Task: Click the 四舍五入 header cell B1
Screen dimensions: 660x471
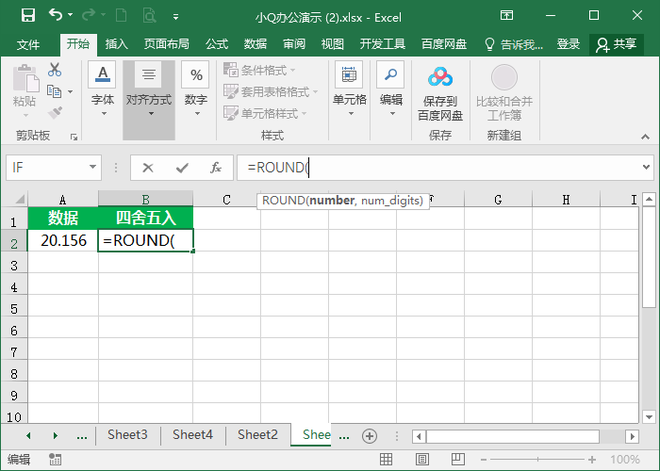Action: click(146, 218)
